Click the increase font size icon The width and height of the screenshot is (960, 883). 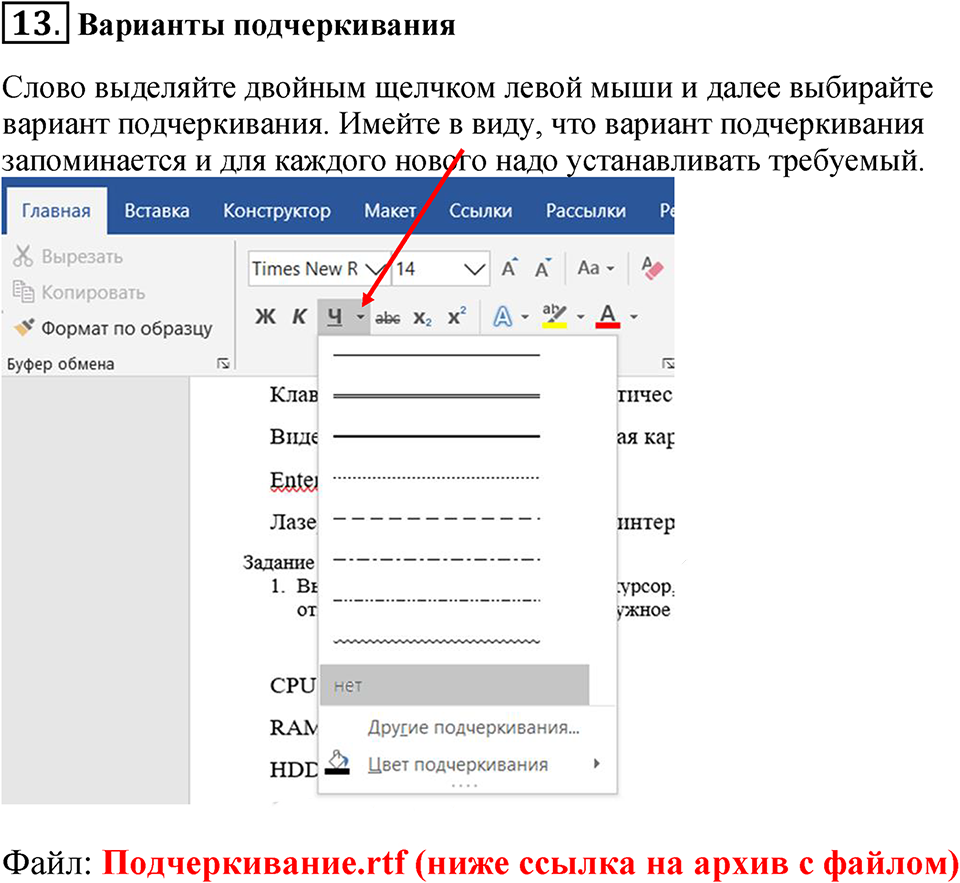[x=510, y=268]
